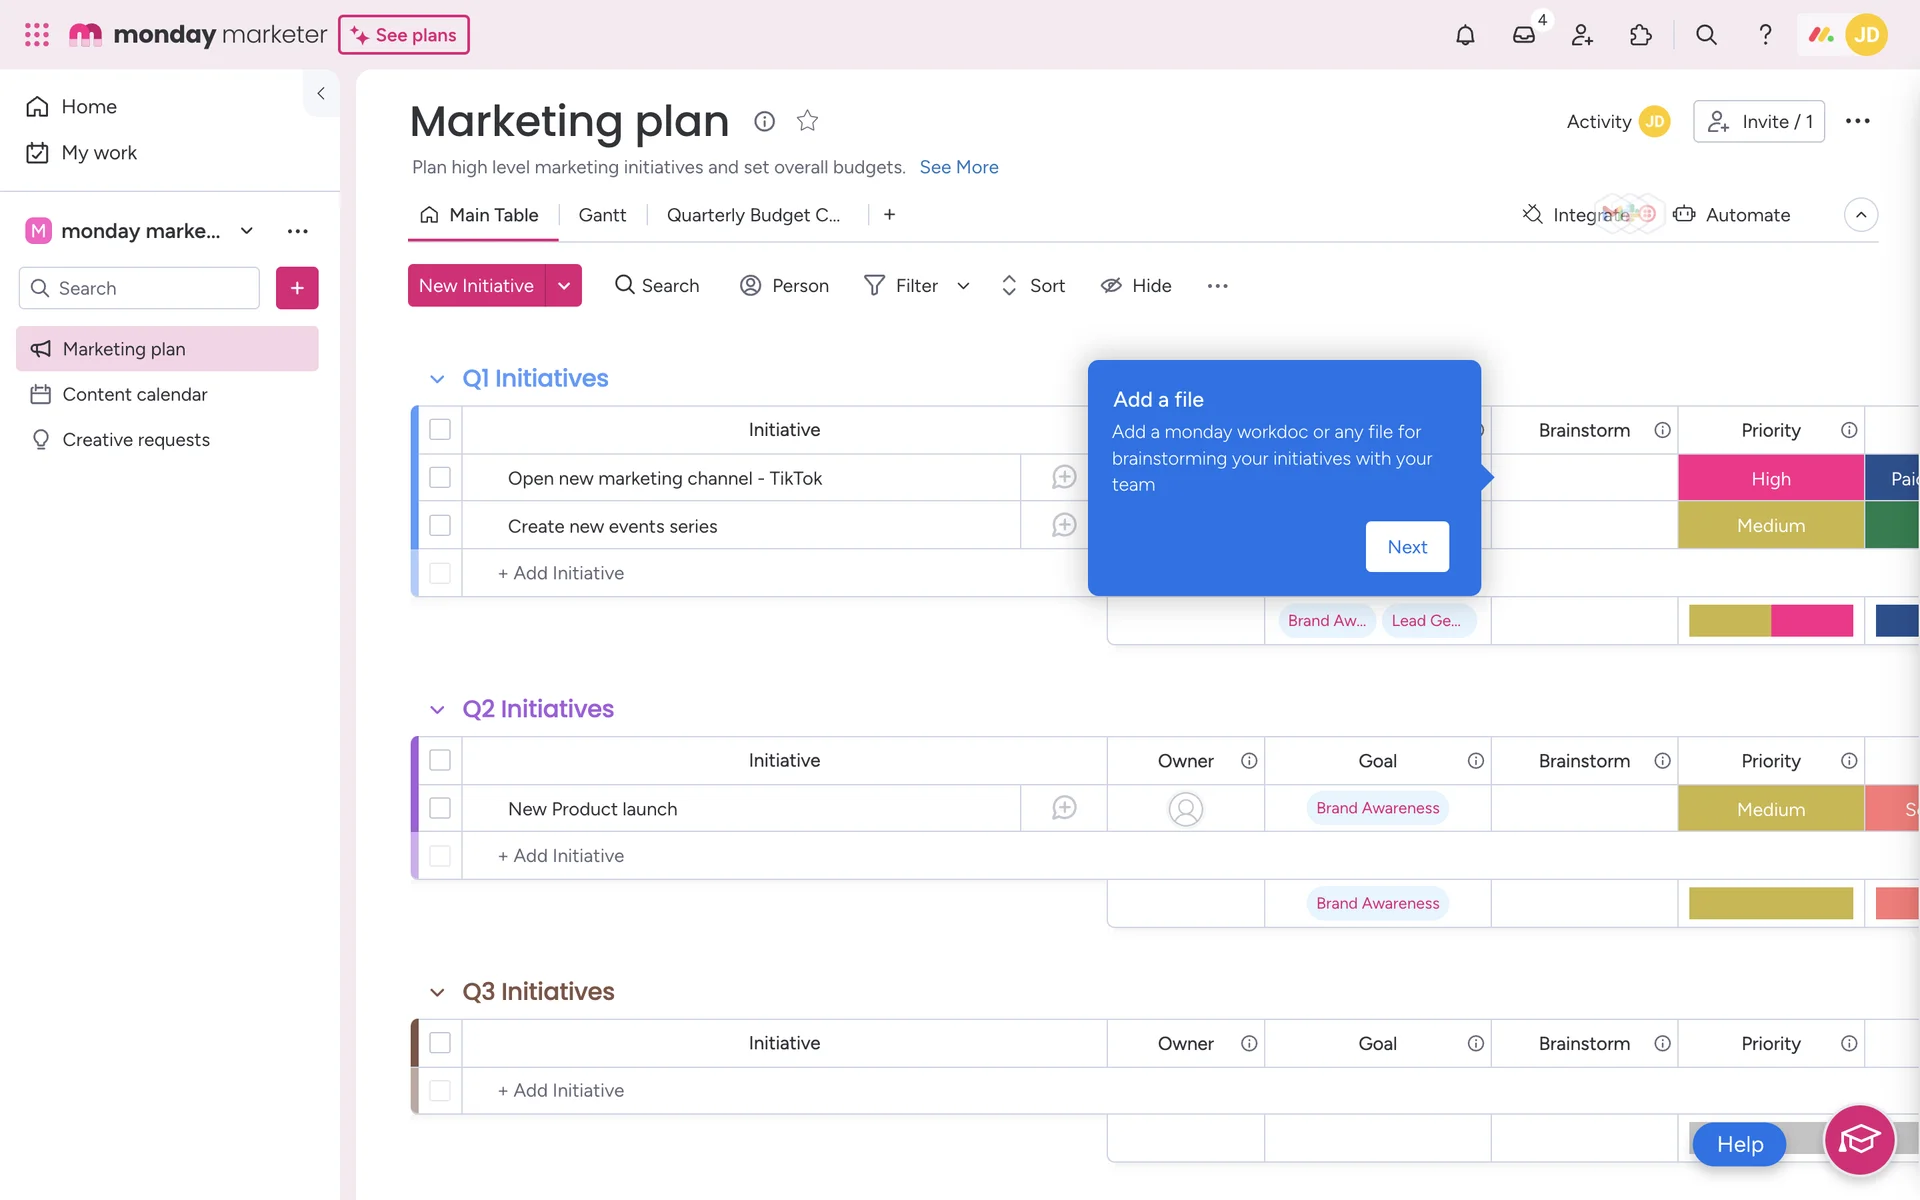Open the notifications bell
Screen dimensions: 1920x1200
pos(1464,35)
